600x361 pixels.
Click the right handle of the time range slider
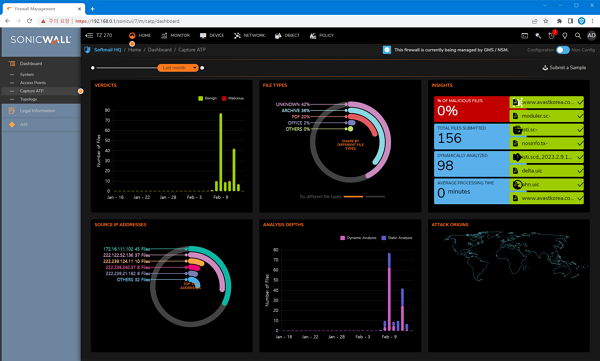202,68
